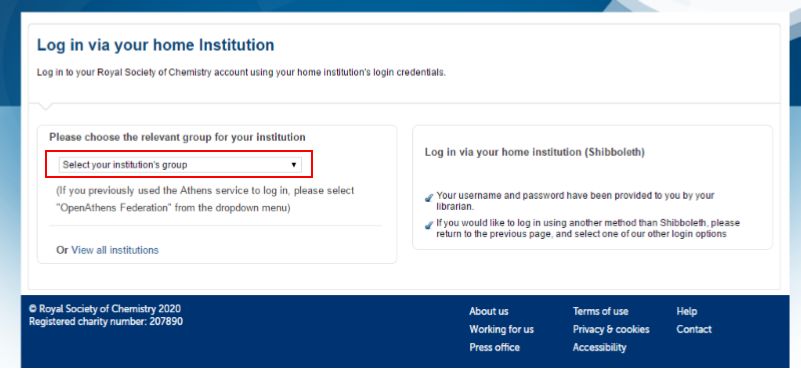Click the OpenAthens Federation hint text
801x376 pixels.
(x=205, y=199)
